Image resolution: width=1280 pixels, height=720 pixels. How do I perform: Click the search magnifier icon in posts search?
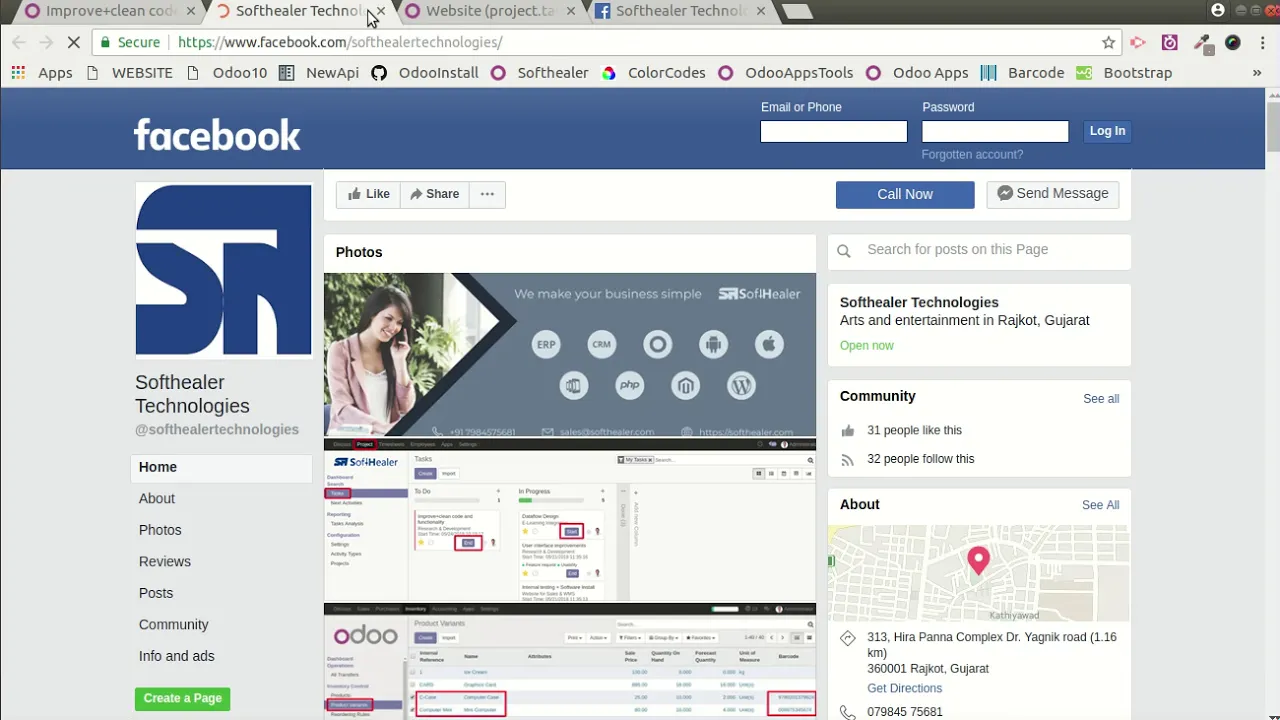pyautogui.click(x=844, y=251)
